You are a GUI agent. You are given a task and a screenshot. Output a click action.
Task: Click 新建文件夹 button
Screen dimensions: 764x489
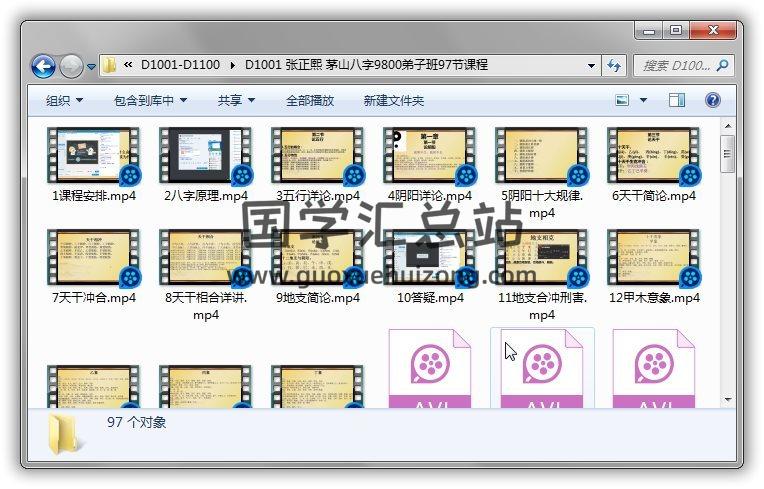click(394, 101)
